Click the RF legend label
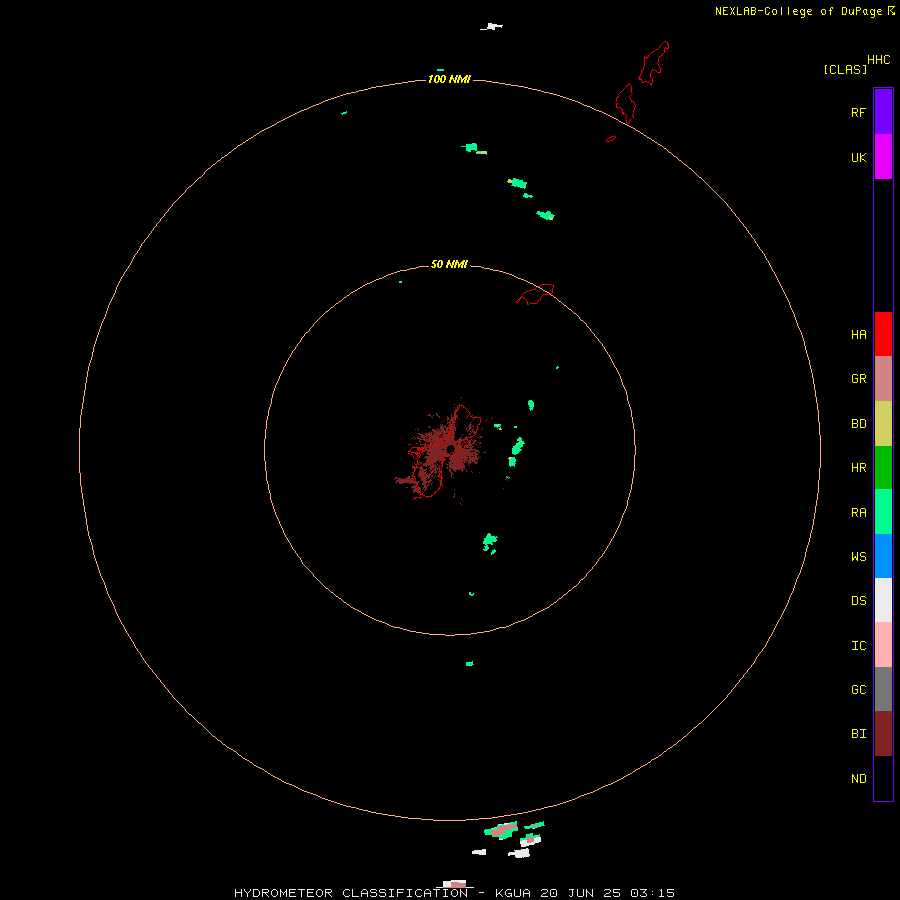Image resolution: width=900 pixels, height=900 pixels. (858, 112)
